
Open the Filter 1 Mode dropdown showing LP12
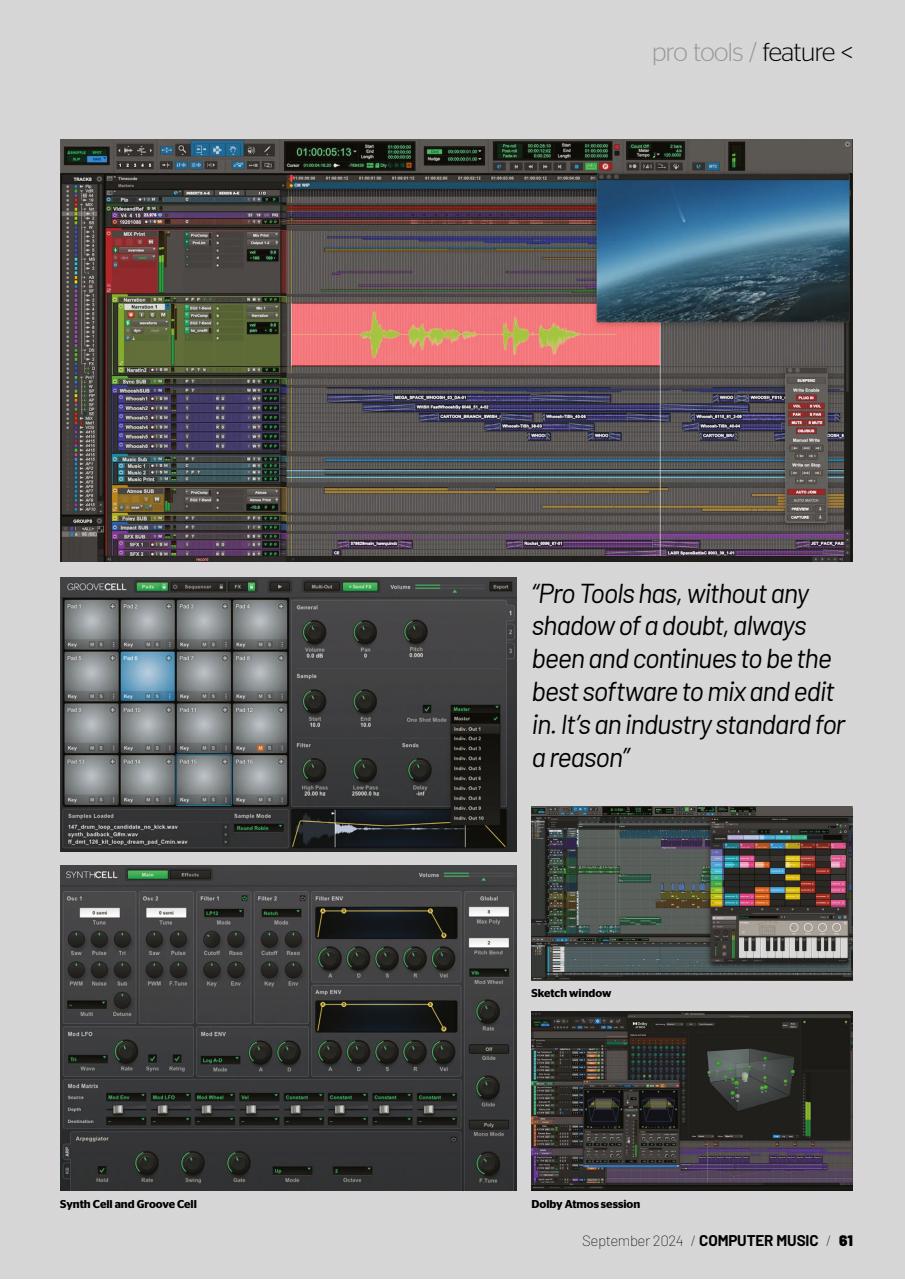pos(222,915)
